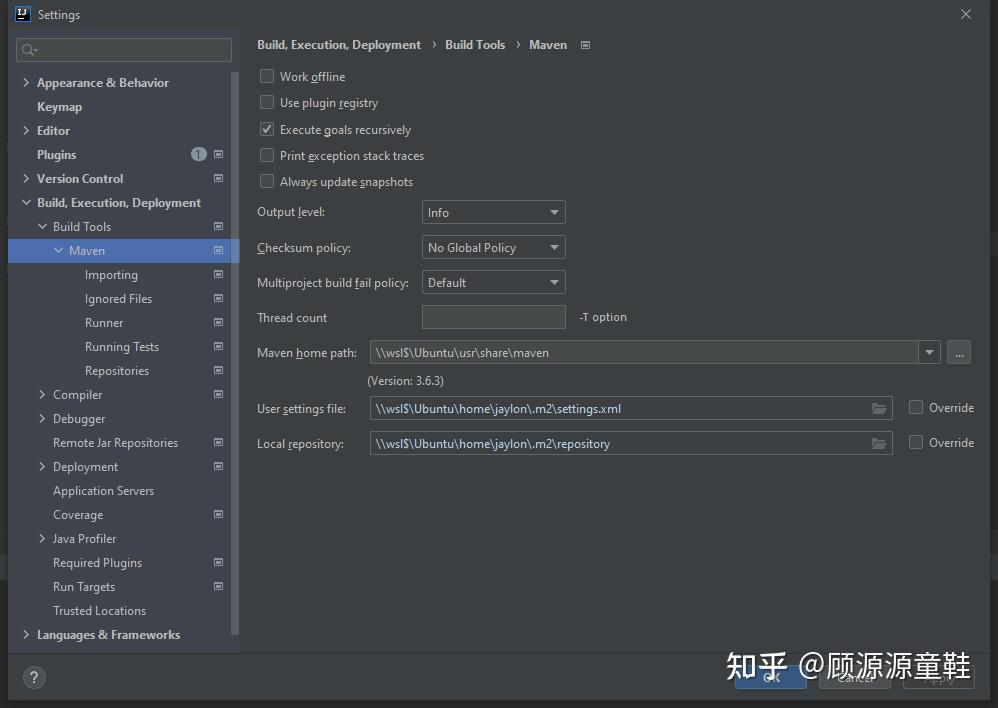This screenshot has height=708, width=998.
Task: Click the notification badge on Plugins entry
Action: pos(198,154)
